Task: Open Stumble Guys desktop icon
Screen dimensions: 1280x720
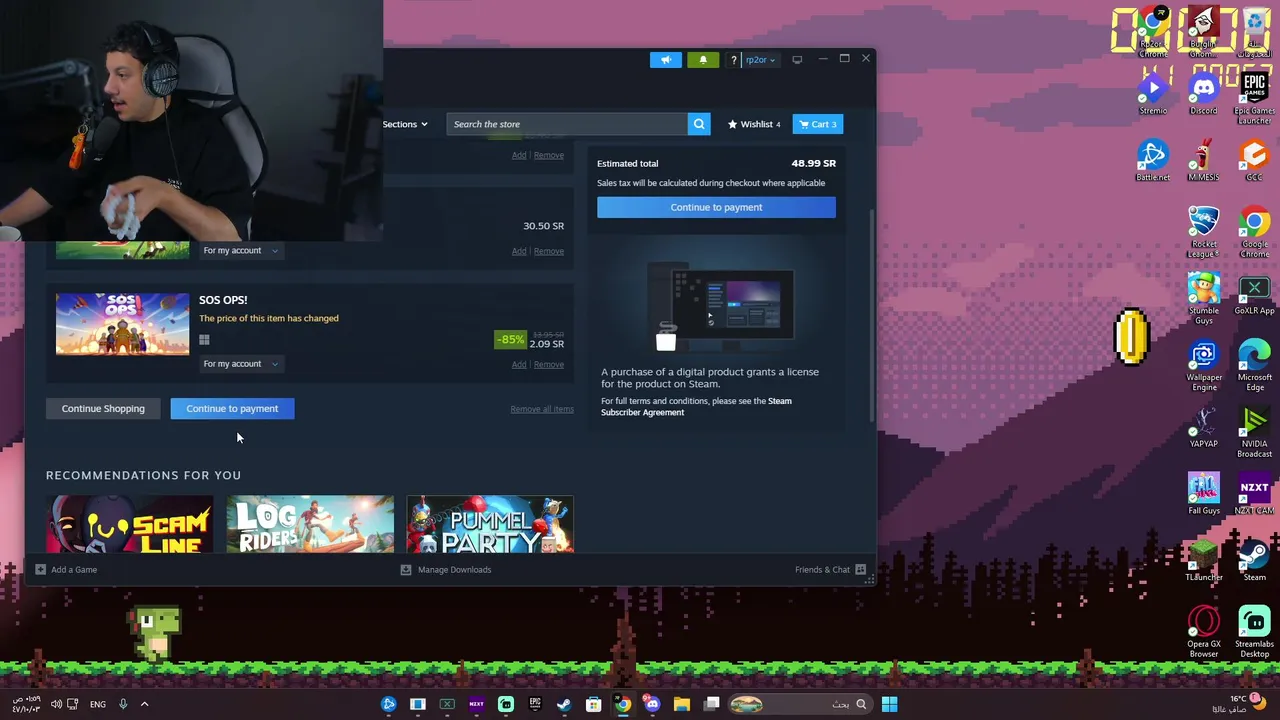Action: (x=1203, y=298)
